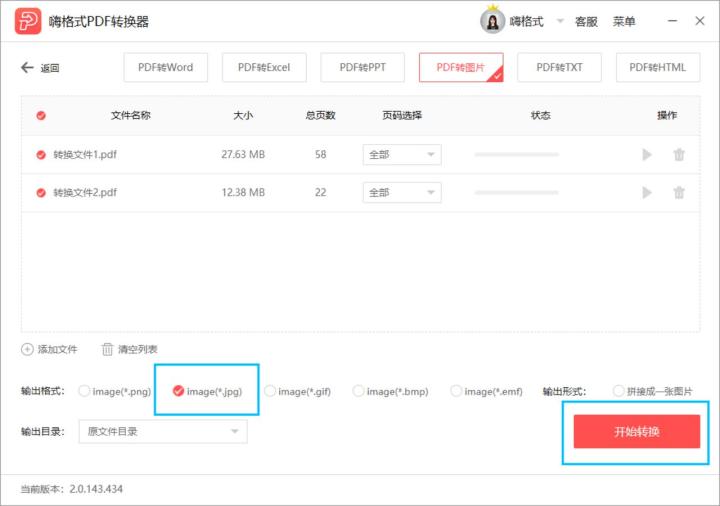720x506 pixels.
Task: Click the file name 转换文件2.pdf
Action: tap(85, 192)
